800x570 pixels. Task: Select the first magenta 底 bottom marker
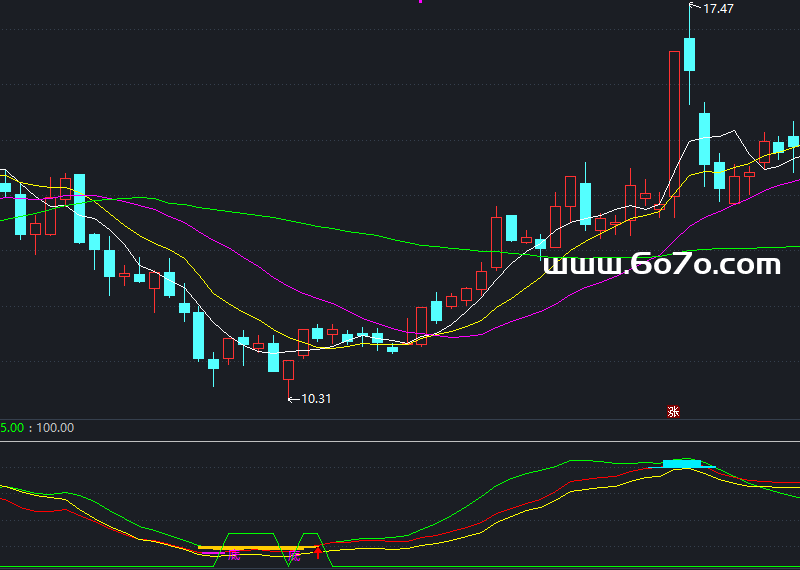tap(234, 554)
